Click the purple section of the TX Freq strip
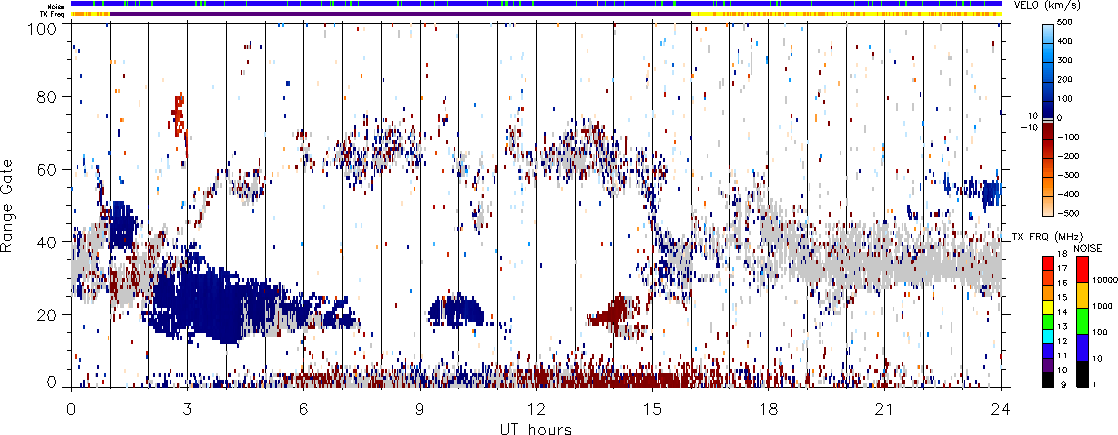1118x435 pixels. [400, 14]
